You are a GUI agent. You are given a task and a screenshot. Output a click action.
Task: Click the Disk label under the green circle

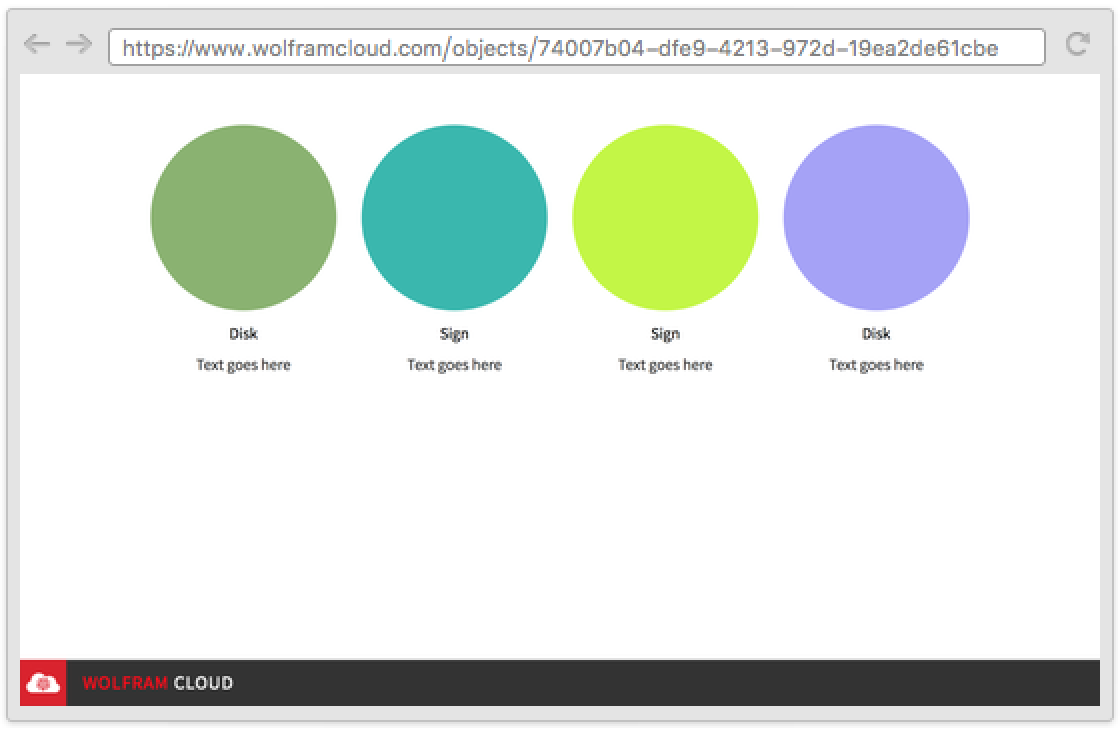(x=243, y=334)
